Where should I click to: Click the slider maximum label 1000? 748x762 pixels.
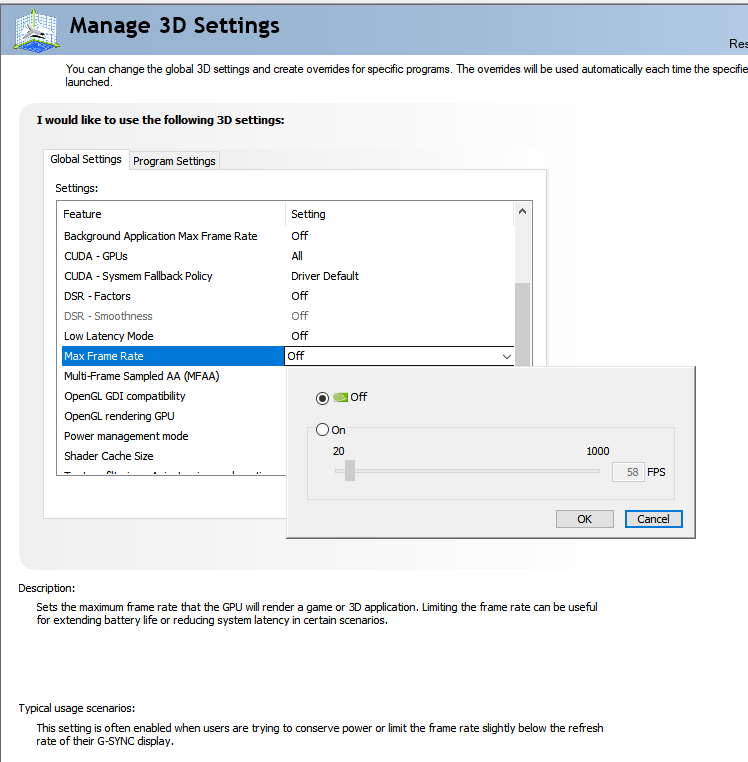click(598, 451)
